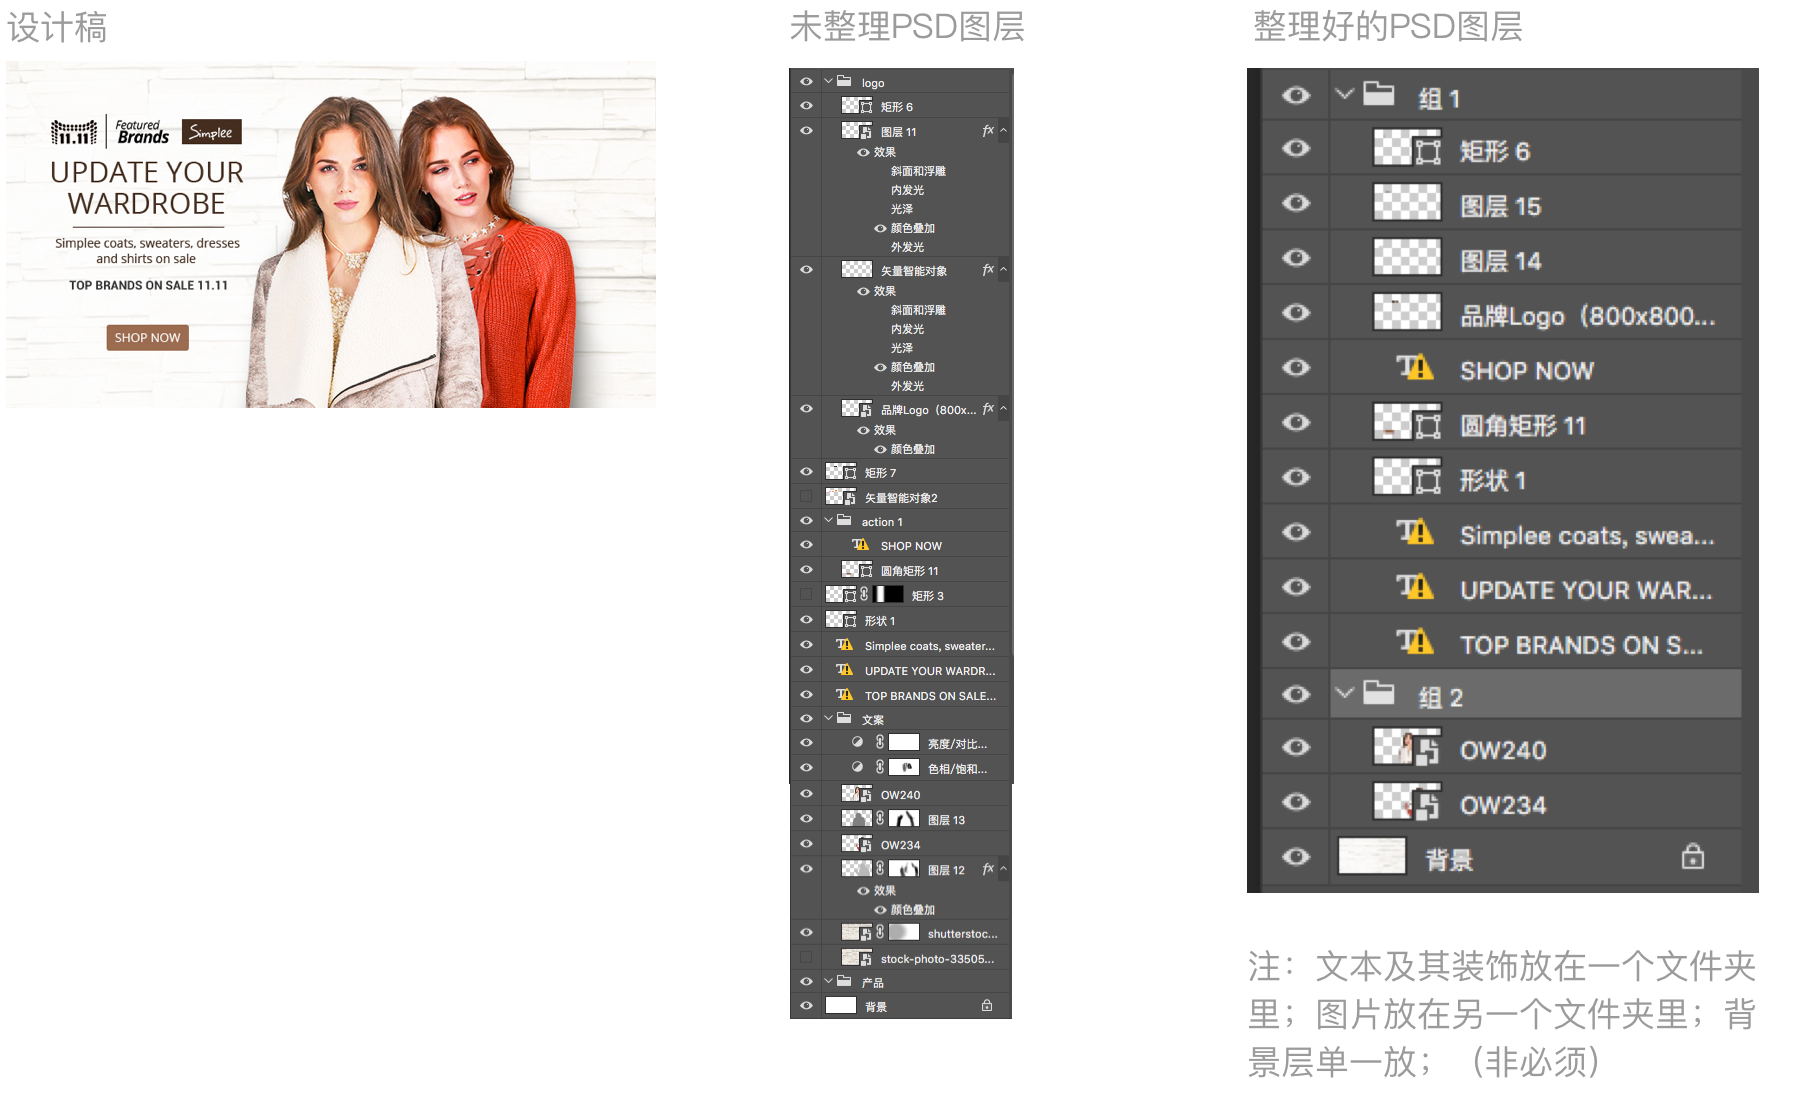Select the shutterstoc... layer name
1796x1096 pixels.
point(962,933)
